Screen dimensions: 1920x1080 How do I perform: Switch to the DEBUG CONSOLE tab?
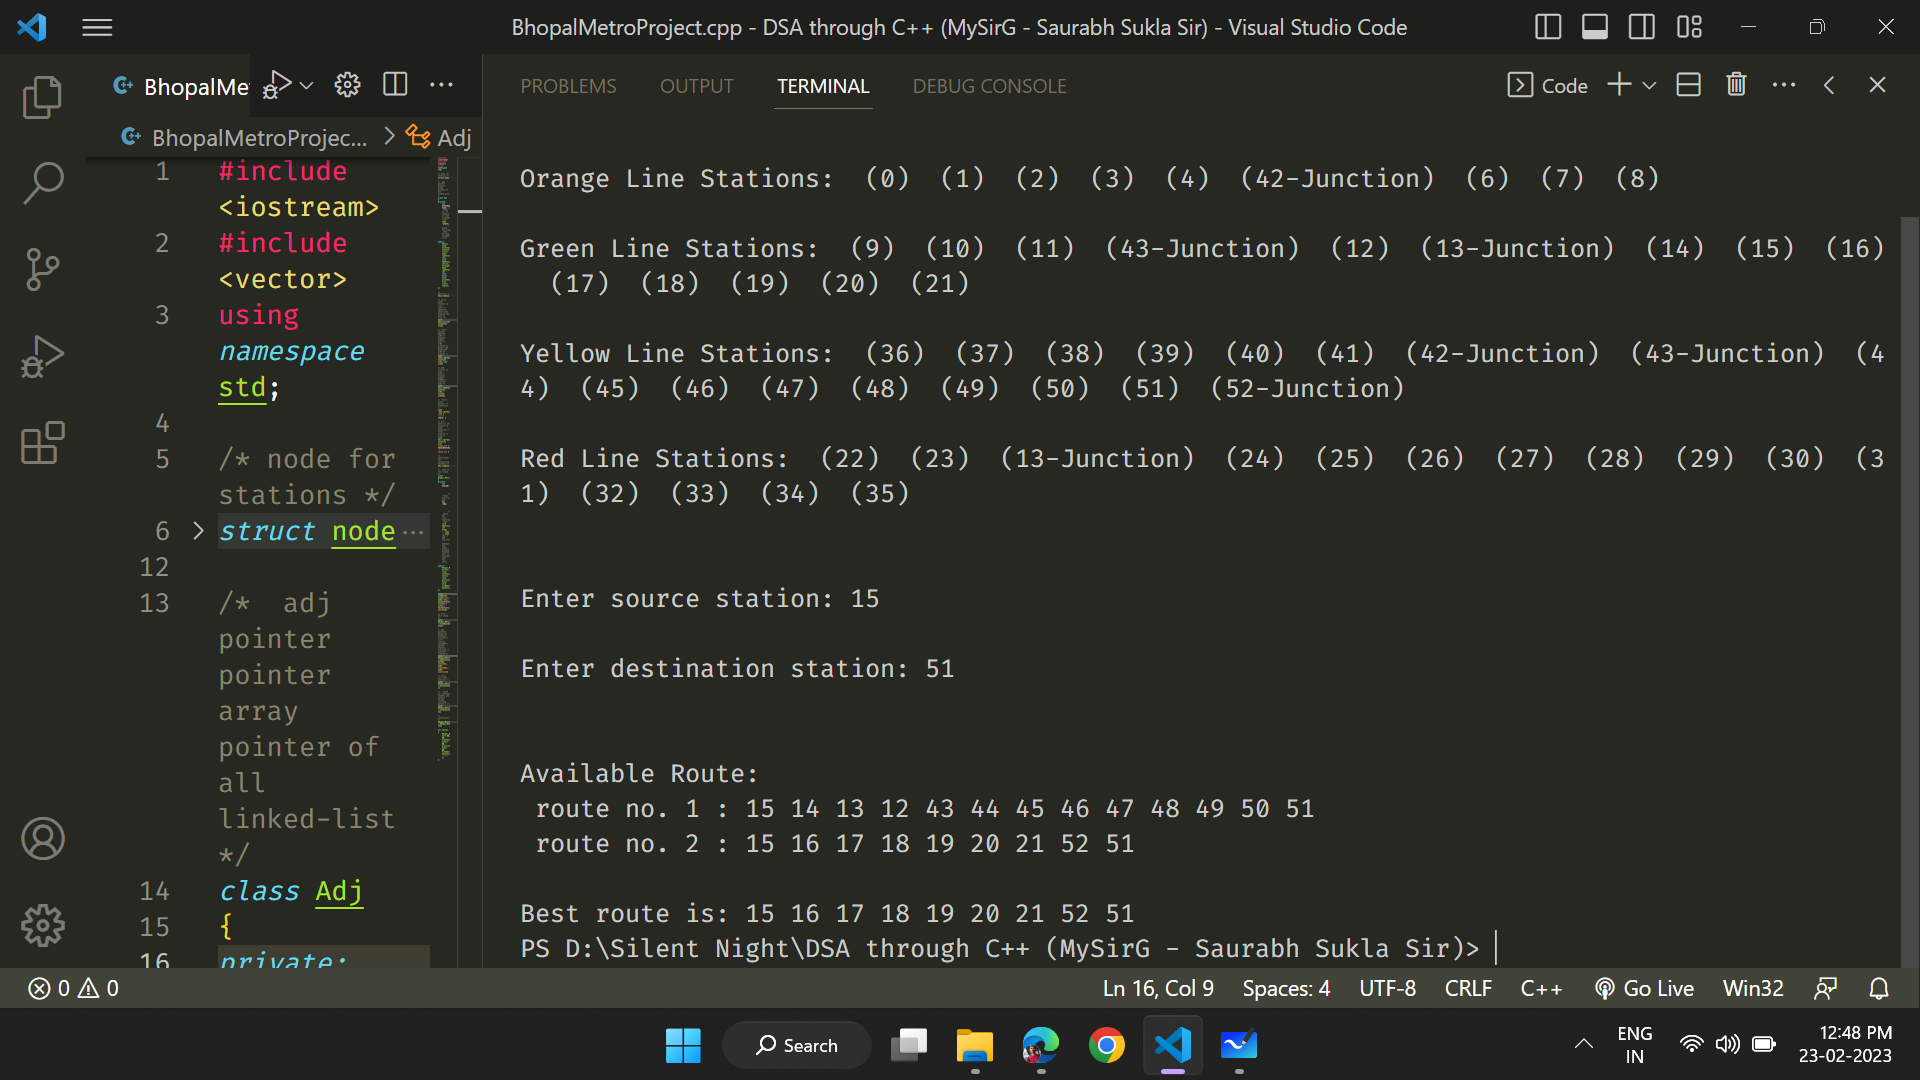(x=989, y=86)
